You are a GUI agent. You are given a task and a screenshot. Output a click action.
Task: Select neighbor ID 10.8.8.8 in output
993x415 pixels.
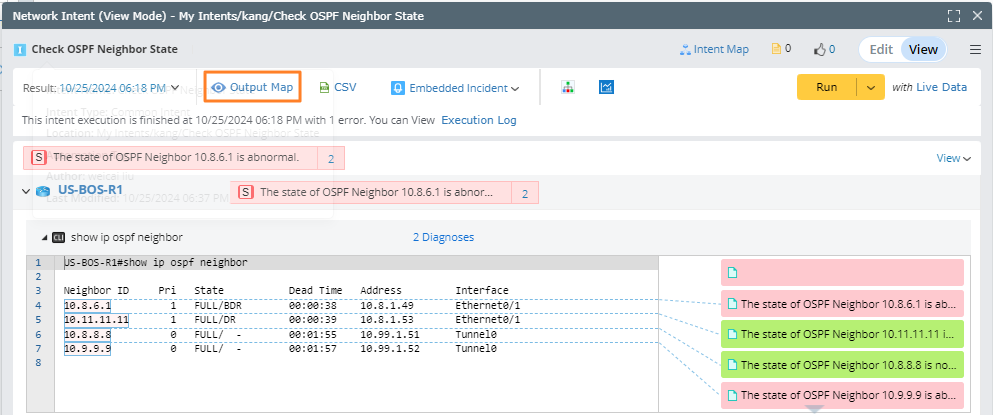point(87,335)
